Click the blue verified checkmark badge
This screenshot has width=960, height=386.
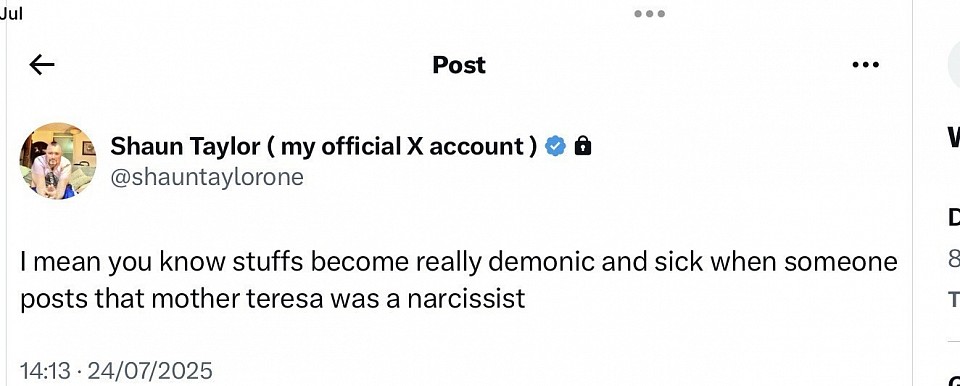[x=555, y=146]
